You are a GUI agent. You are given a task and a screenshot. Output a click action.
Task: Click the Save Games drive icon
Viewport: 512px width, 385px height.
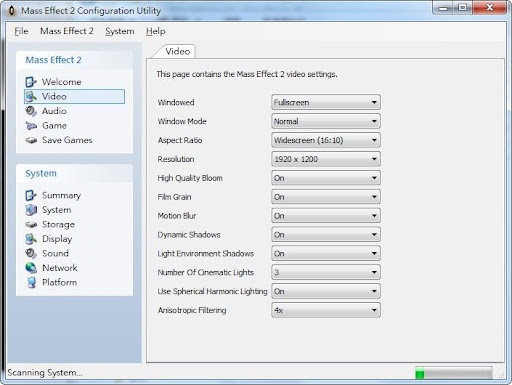click(x=31, y=140)
